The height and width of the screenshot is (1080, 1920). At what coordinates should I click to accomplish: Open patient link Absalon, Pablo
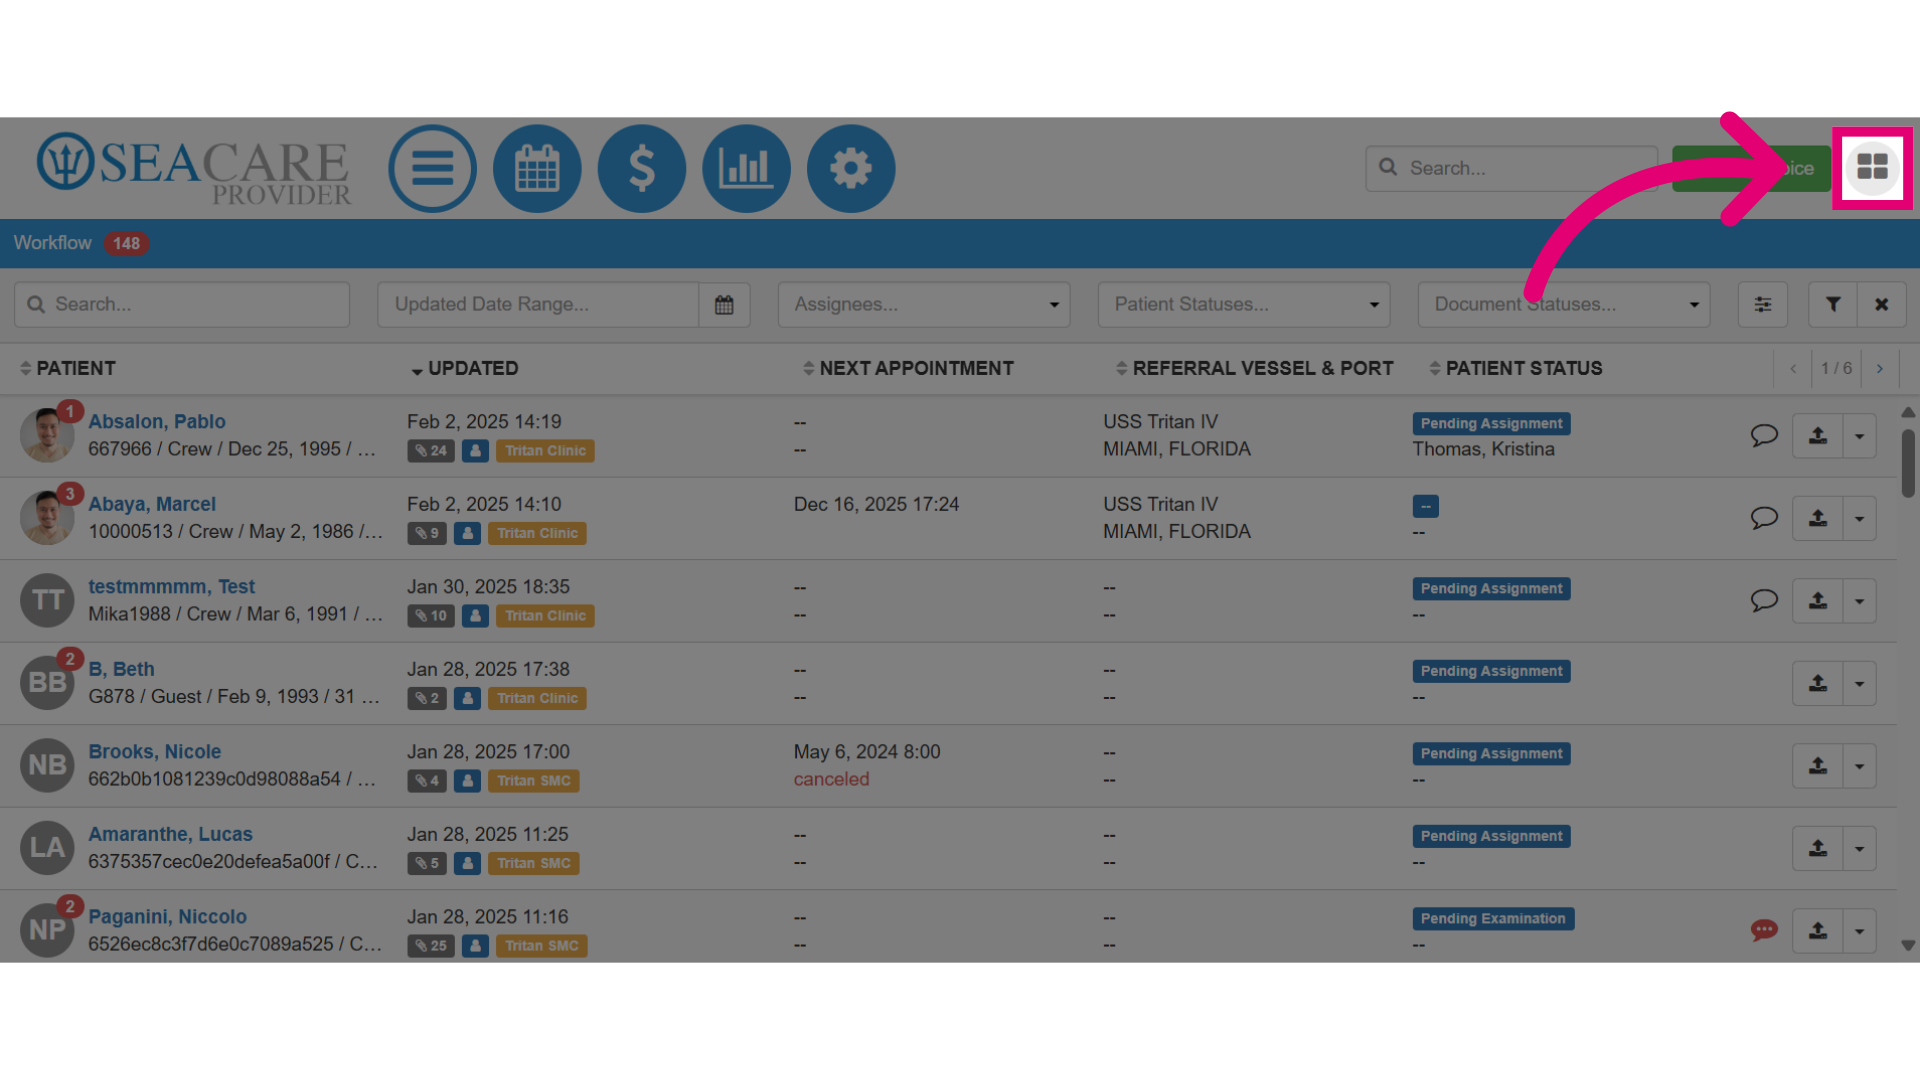tap(157, 421)
